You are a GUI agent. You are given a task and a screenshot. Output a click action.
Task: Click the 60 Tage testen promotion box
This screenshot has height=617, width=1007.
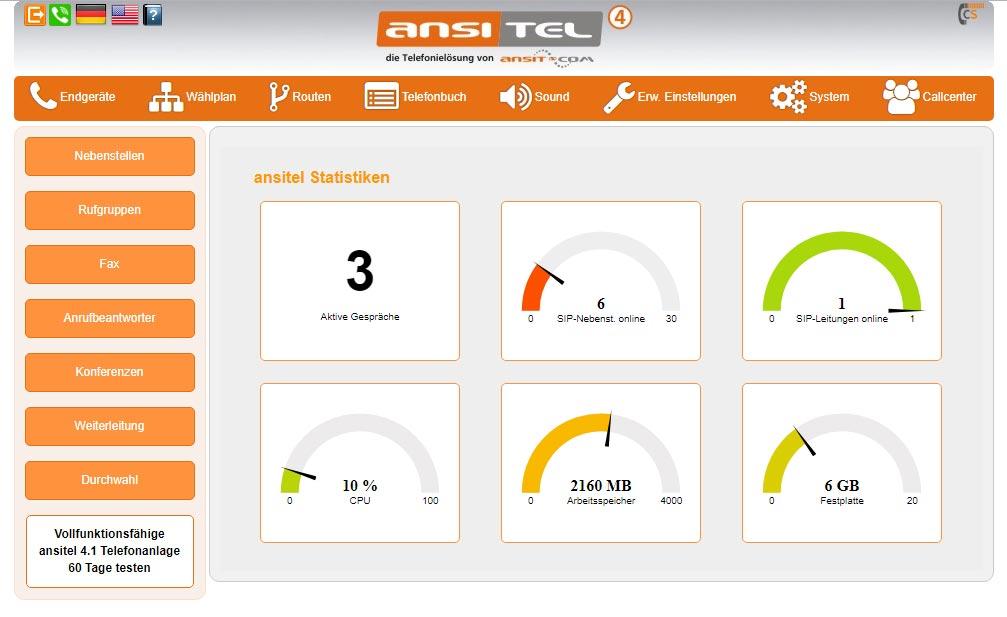110,551
